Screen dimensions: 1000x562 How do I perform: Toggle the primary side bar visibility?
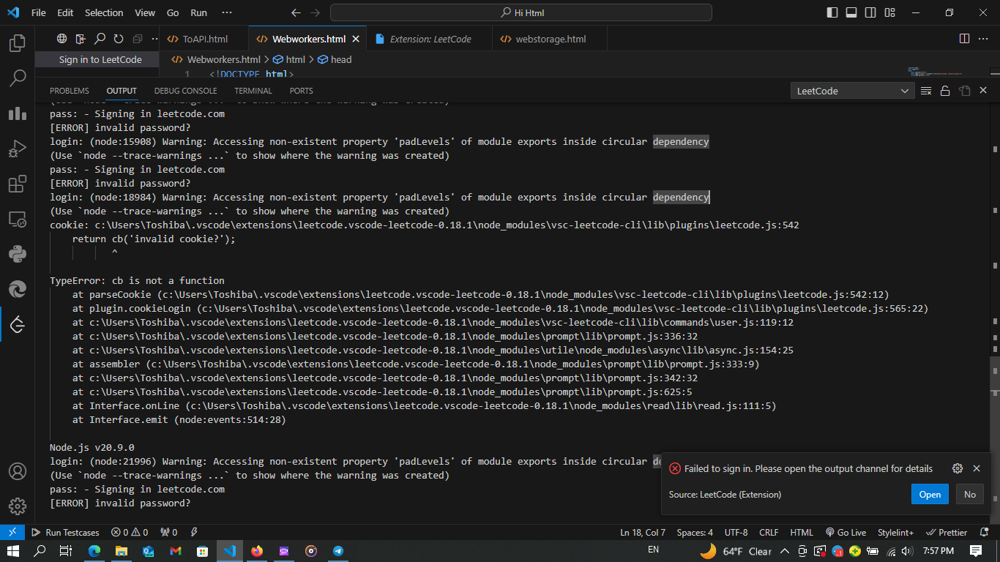(x=832, y=13)
